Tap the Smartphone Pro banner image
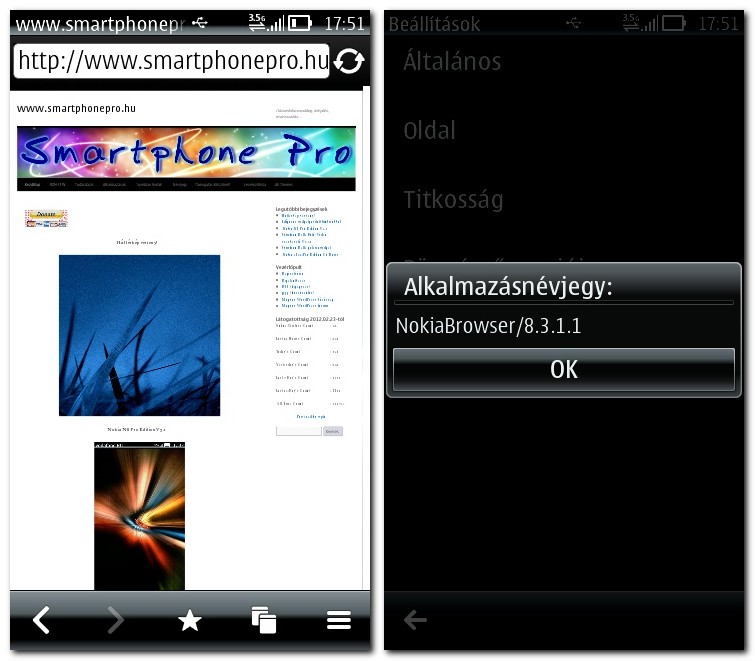 pyautogui.click(x=186, y=152)
